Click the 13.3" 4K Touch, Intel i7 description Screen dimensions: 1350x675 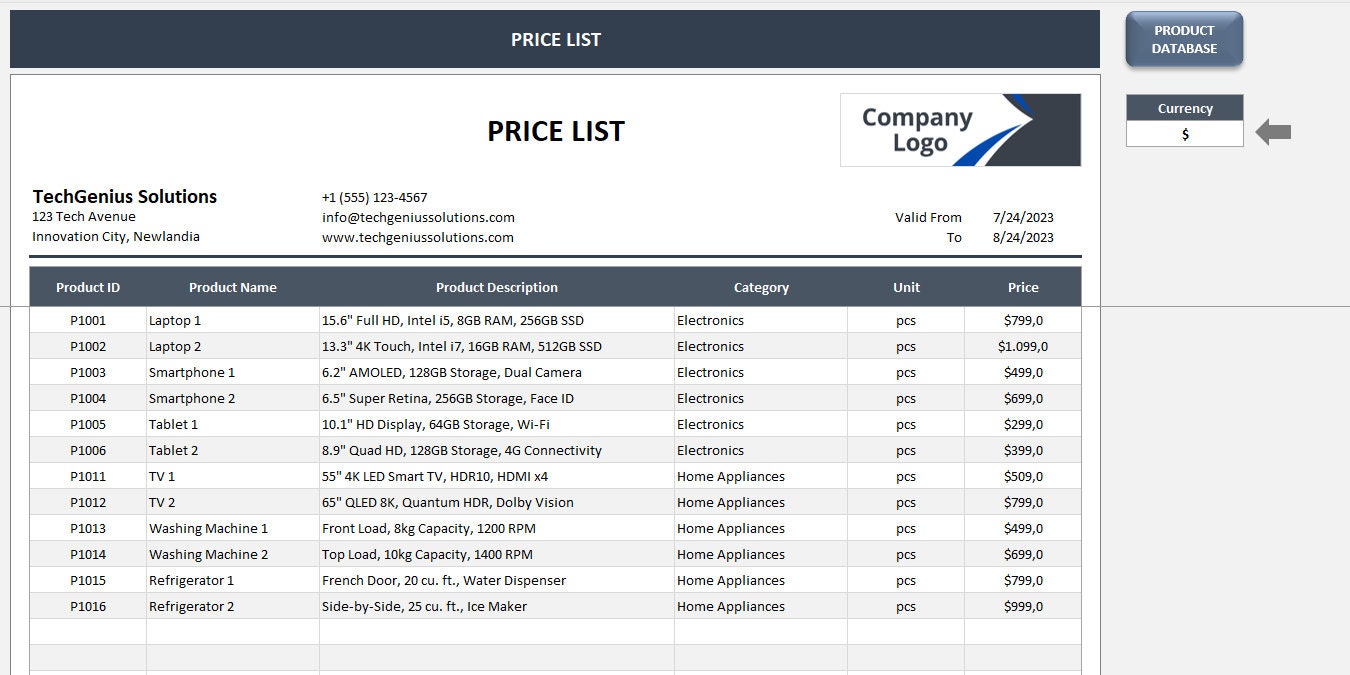point(497,346)
